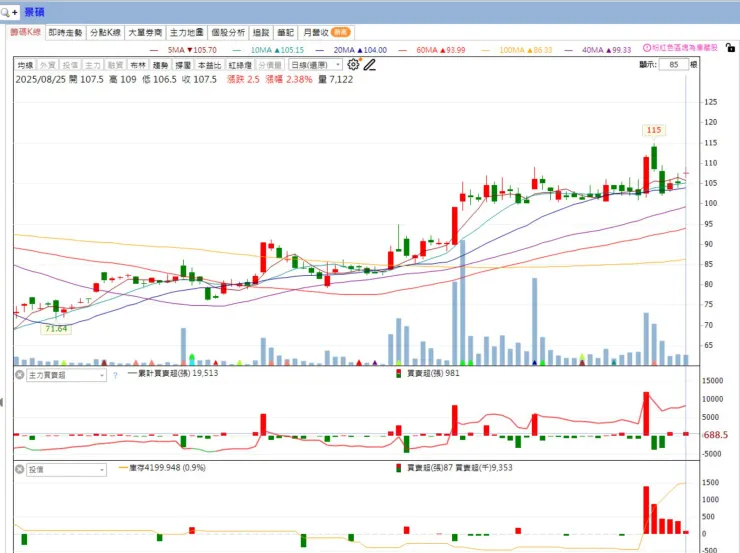Click the 顯示 bar count field 85
The image size is (740, 553).
click(x=673, y=65)
